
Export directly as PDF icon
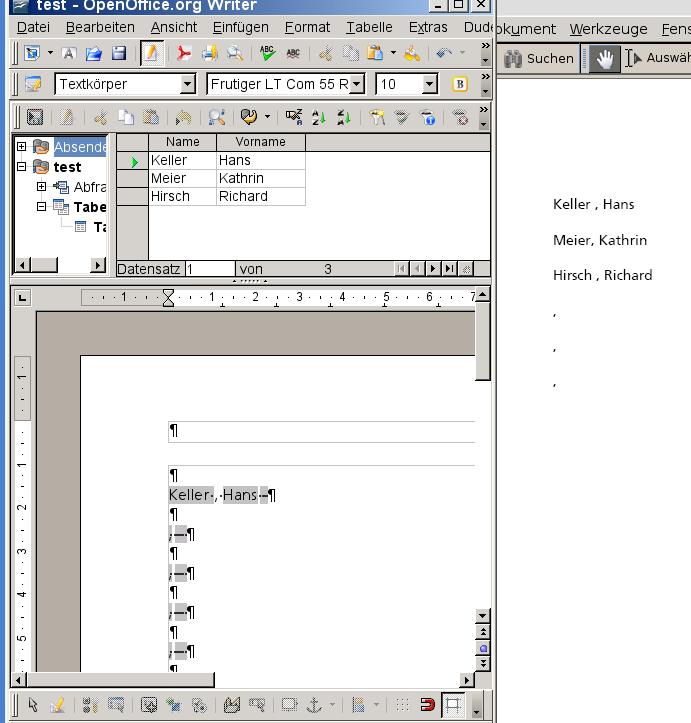point(184,54)
